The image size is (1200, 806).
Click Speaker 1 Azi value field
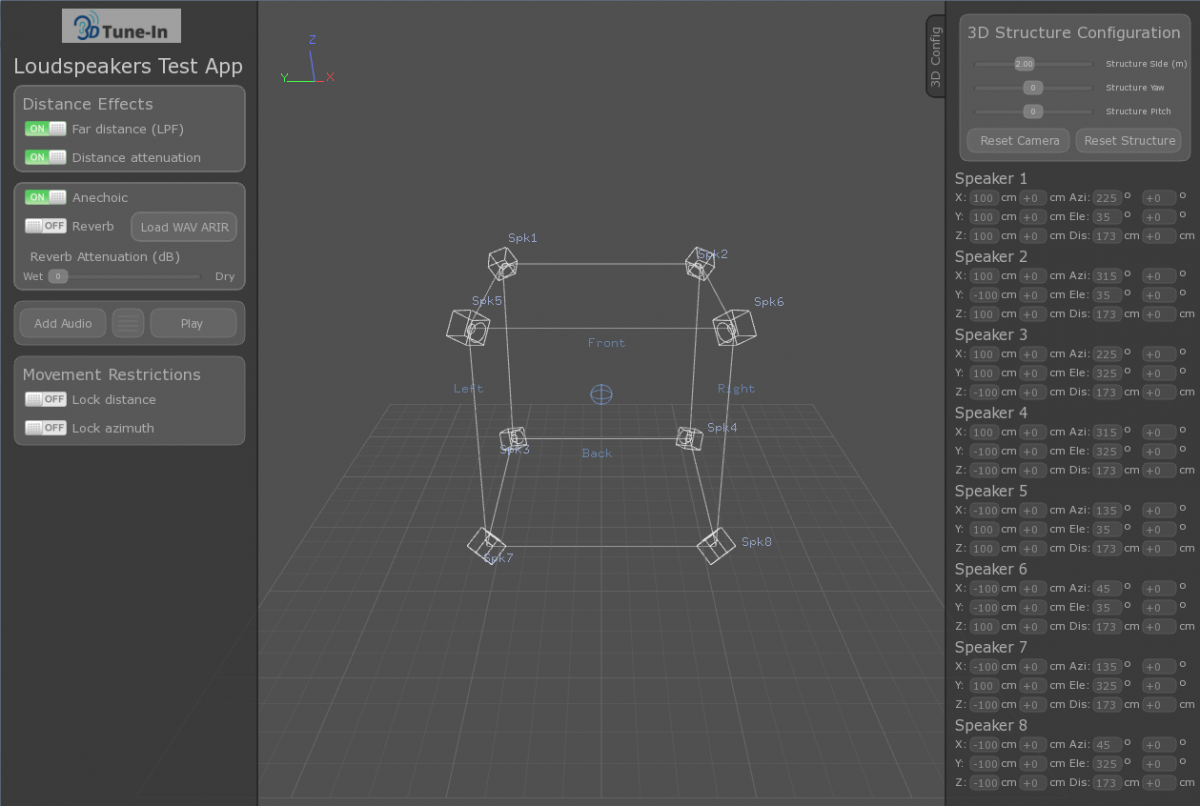click(1107, 198)
